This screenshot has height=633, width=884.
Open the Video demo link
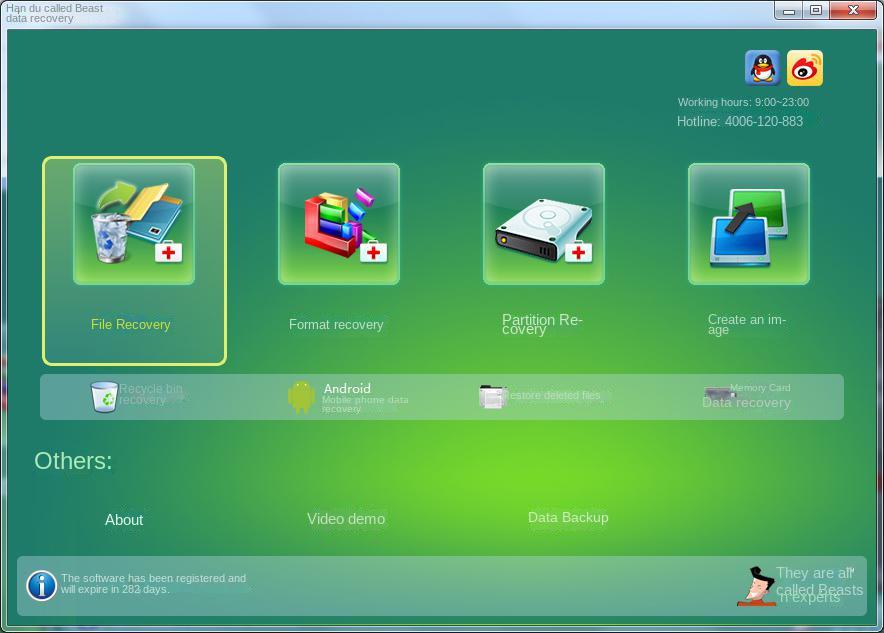pyautogui.click(x=346, y=519)
